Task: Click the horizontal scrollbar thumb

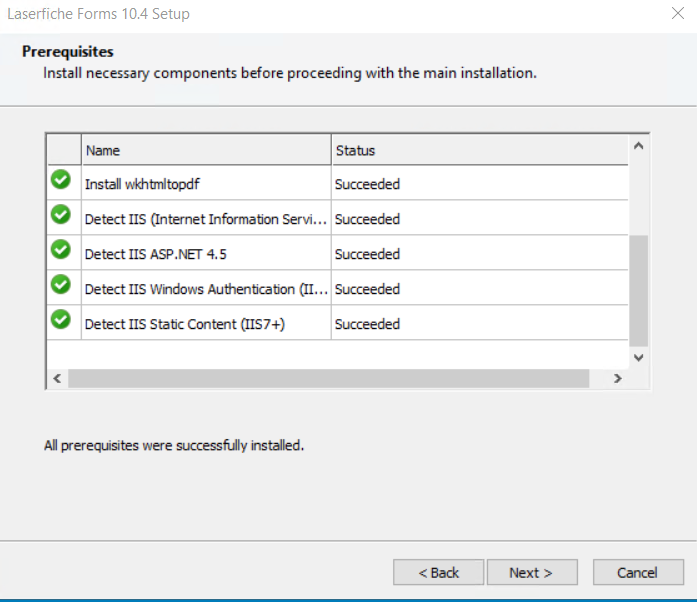Action: point(328,378)
